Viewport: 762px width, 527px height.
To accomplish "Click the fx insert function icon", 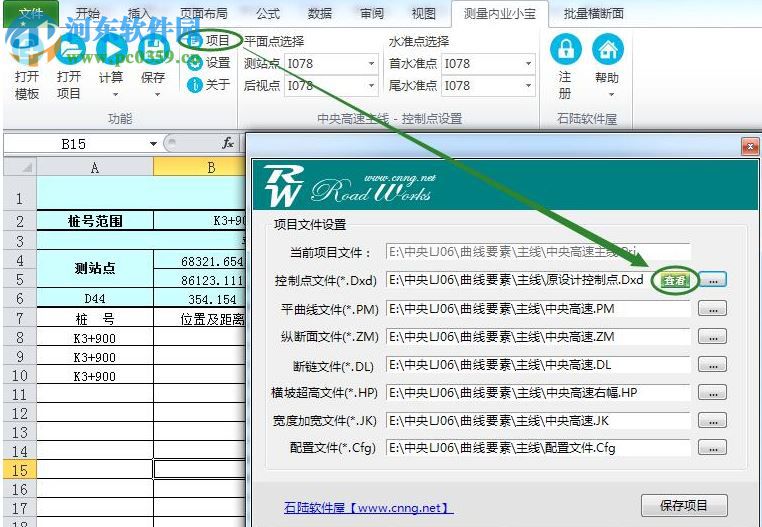I will [x=228, y=143].
